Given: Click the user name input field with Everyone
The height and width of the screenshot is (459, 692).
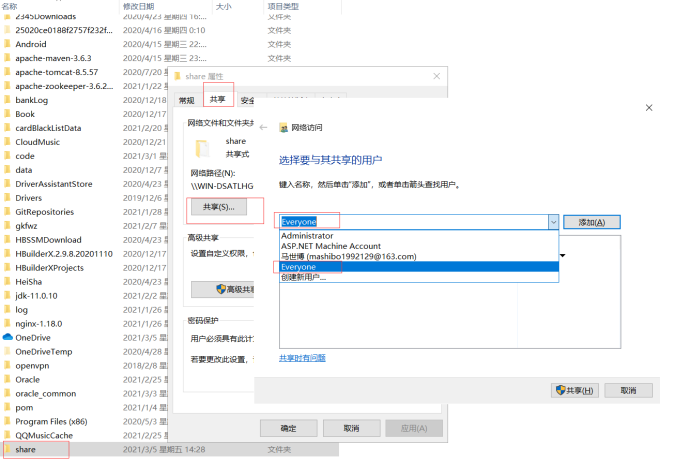Looking at the screenshot, I should coord(414,222).
